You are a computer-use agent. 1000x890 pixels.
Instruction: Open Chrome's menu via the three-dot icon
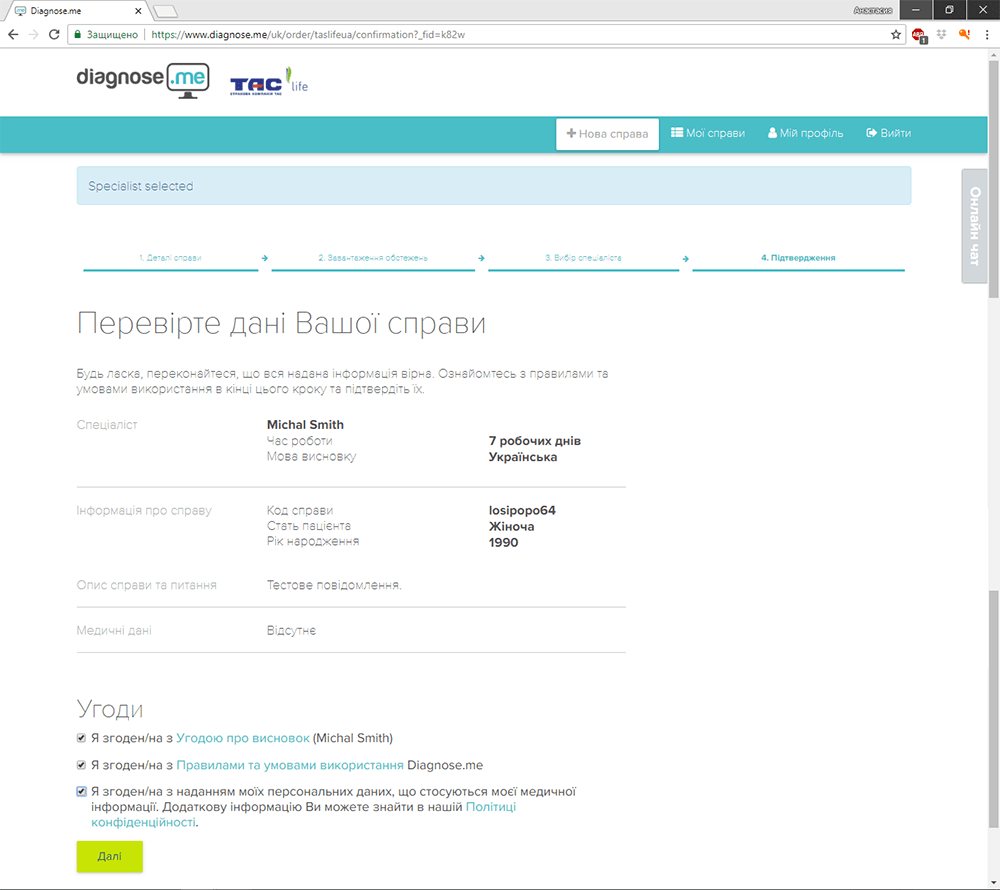pyautogui.click(x=988, y=32)
